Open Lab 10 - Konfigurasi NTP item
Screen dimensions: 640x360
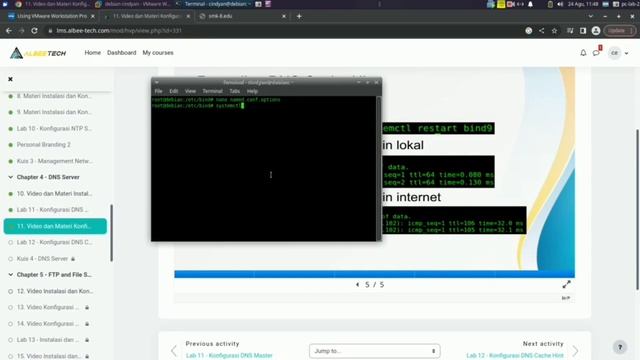coord(54,129)
